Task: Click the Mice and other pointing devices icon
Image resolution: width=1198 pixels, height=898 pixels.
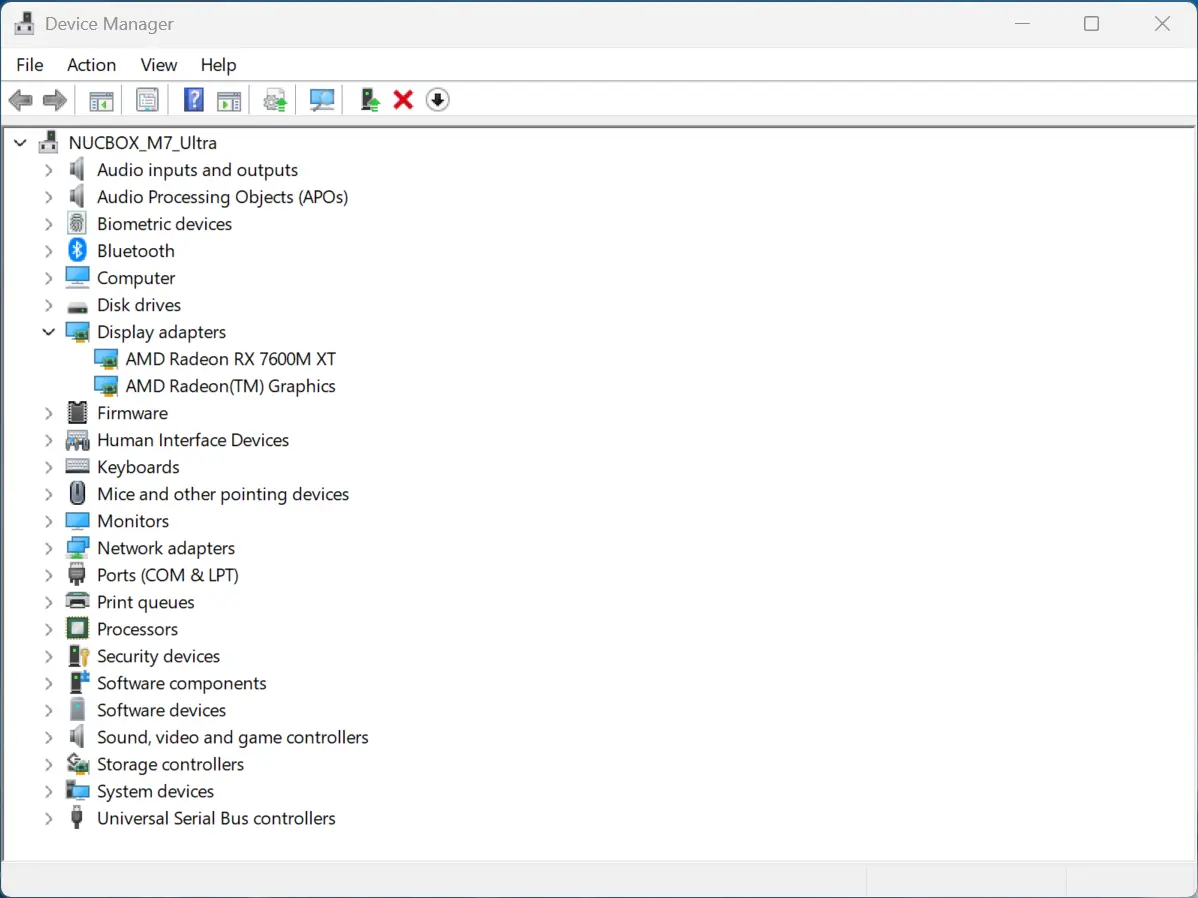Action: (77, 494)
